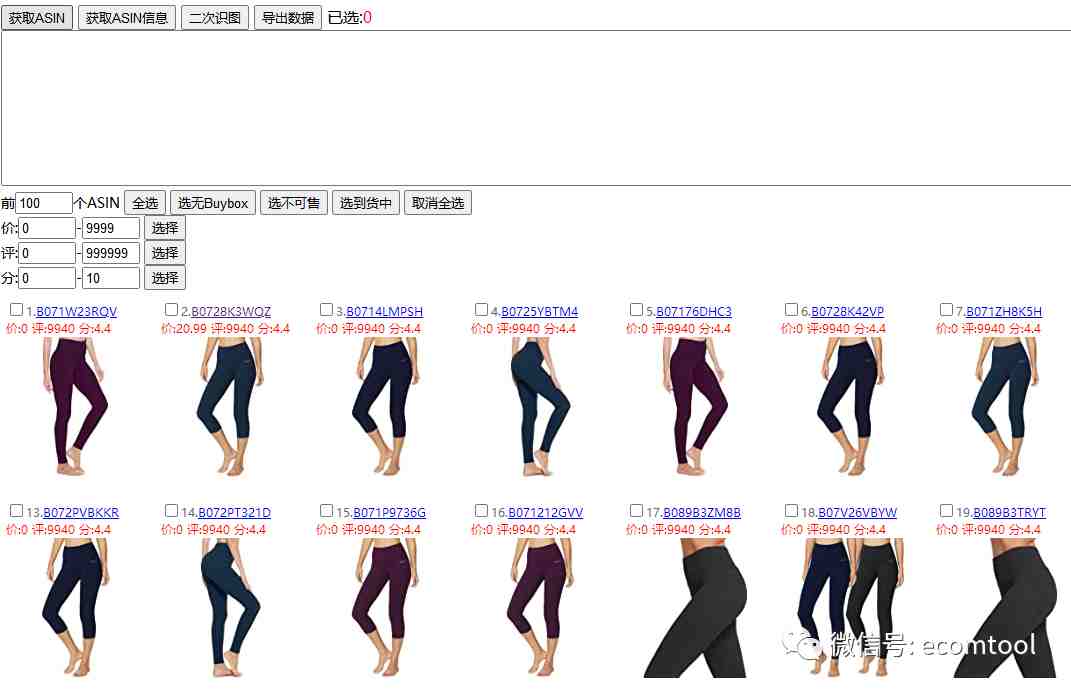
Task: Check the box for item 1 B071W23RQV
Action: tap(16, 309)
